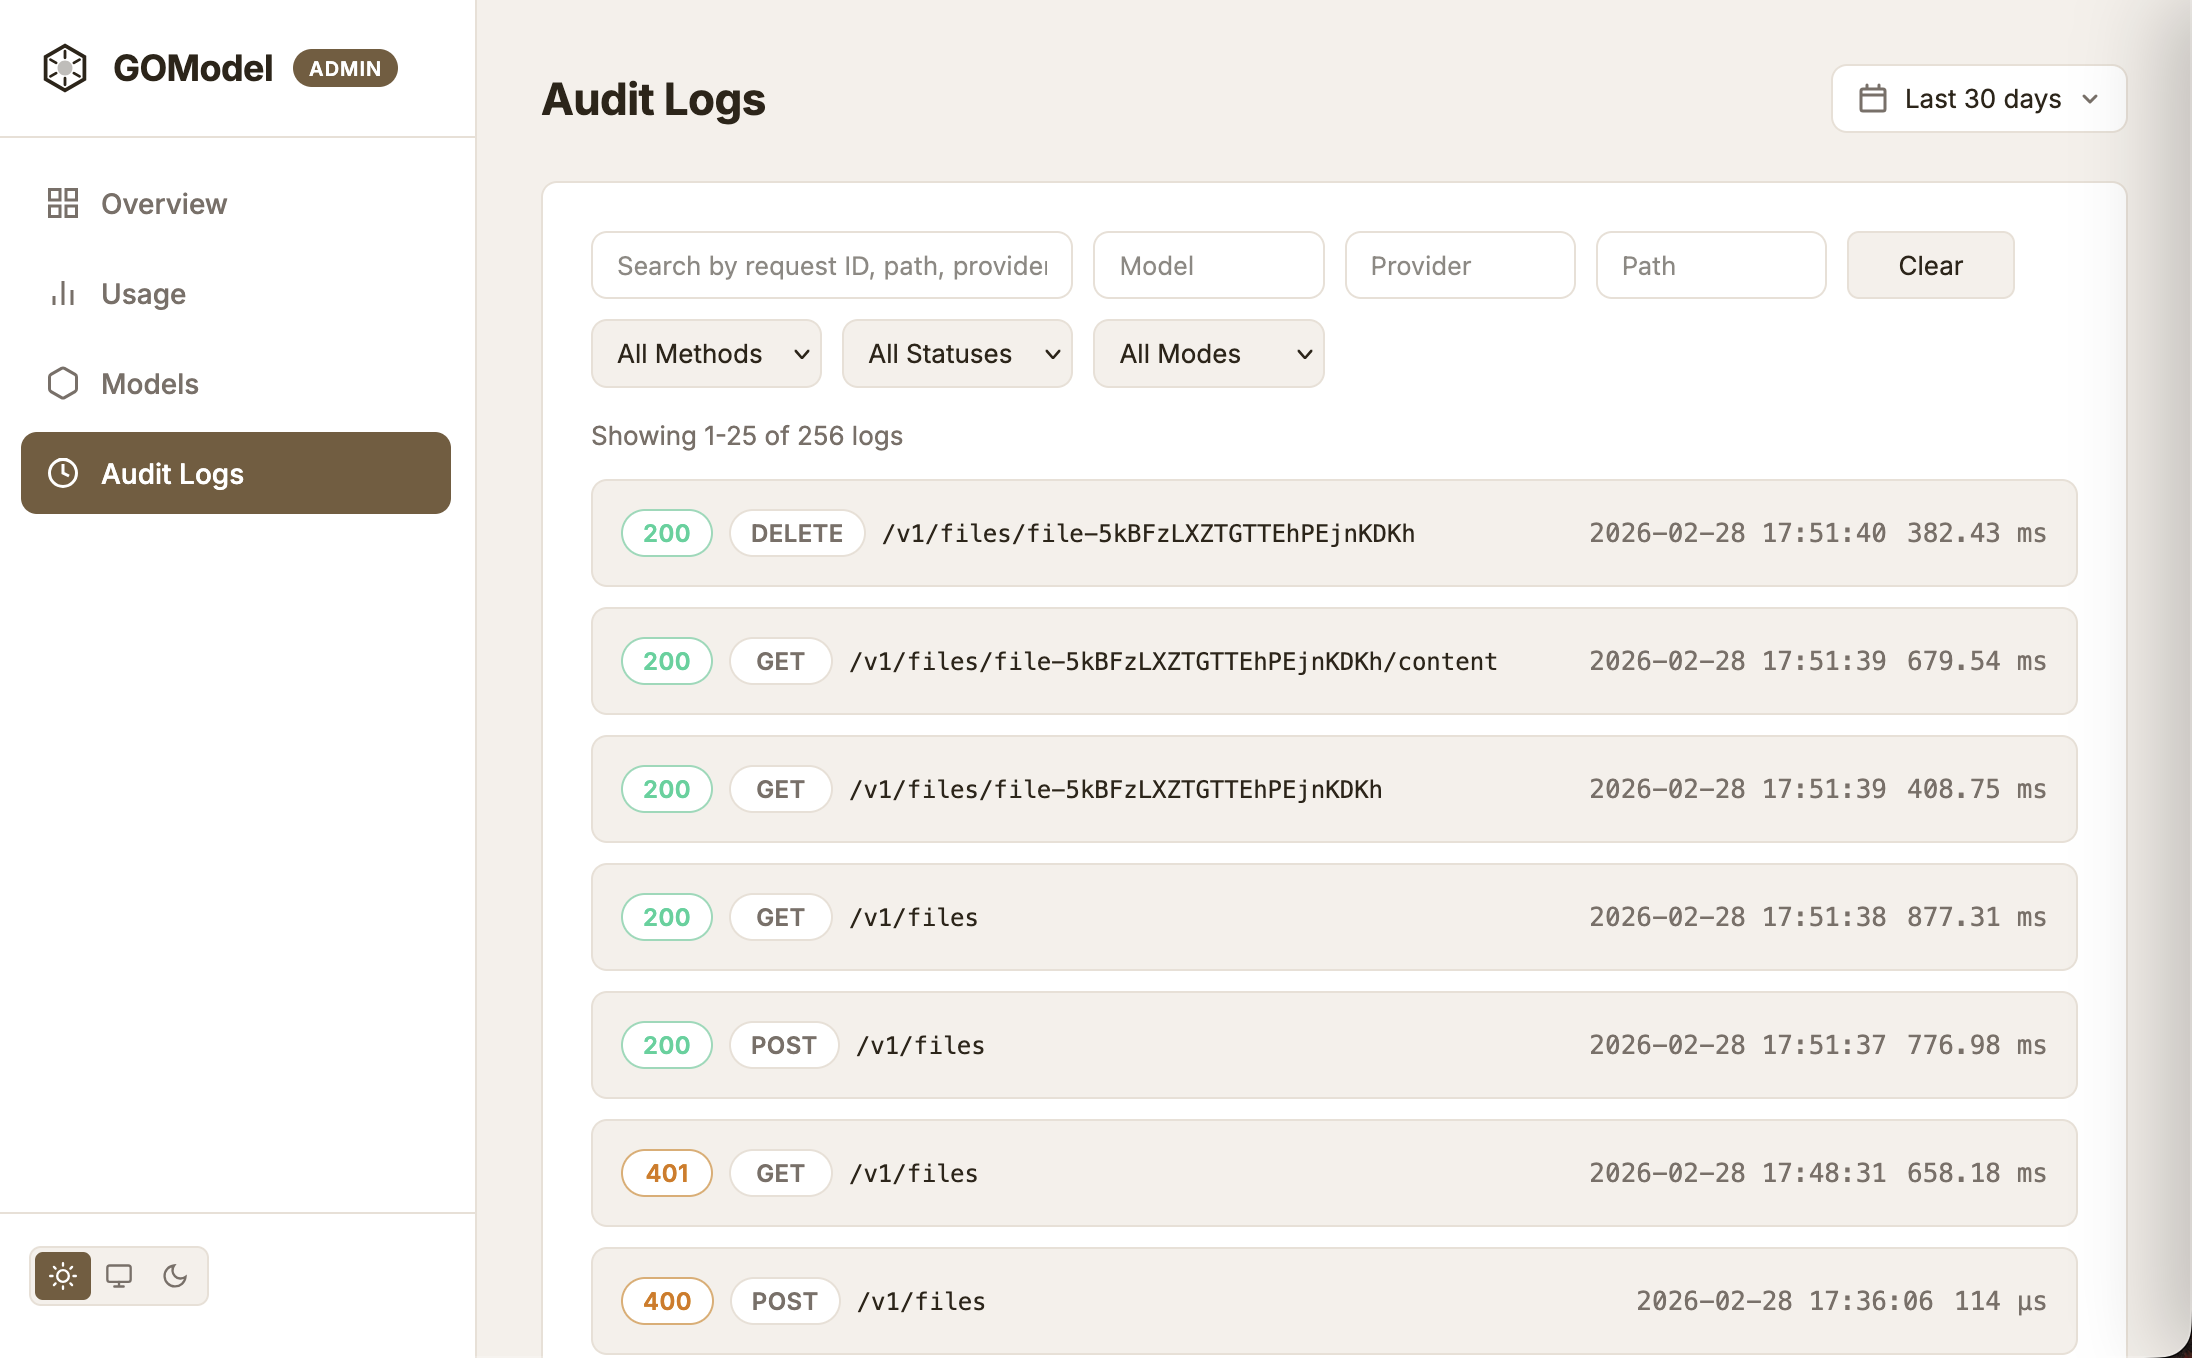Click the monitor icon for system theme
This screenshot has height=1358, width=2192.
[x=120, y=1276]
